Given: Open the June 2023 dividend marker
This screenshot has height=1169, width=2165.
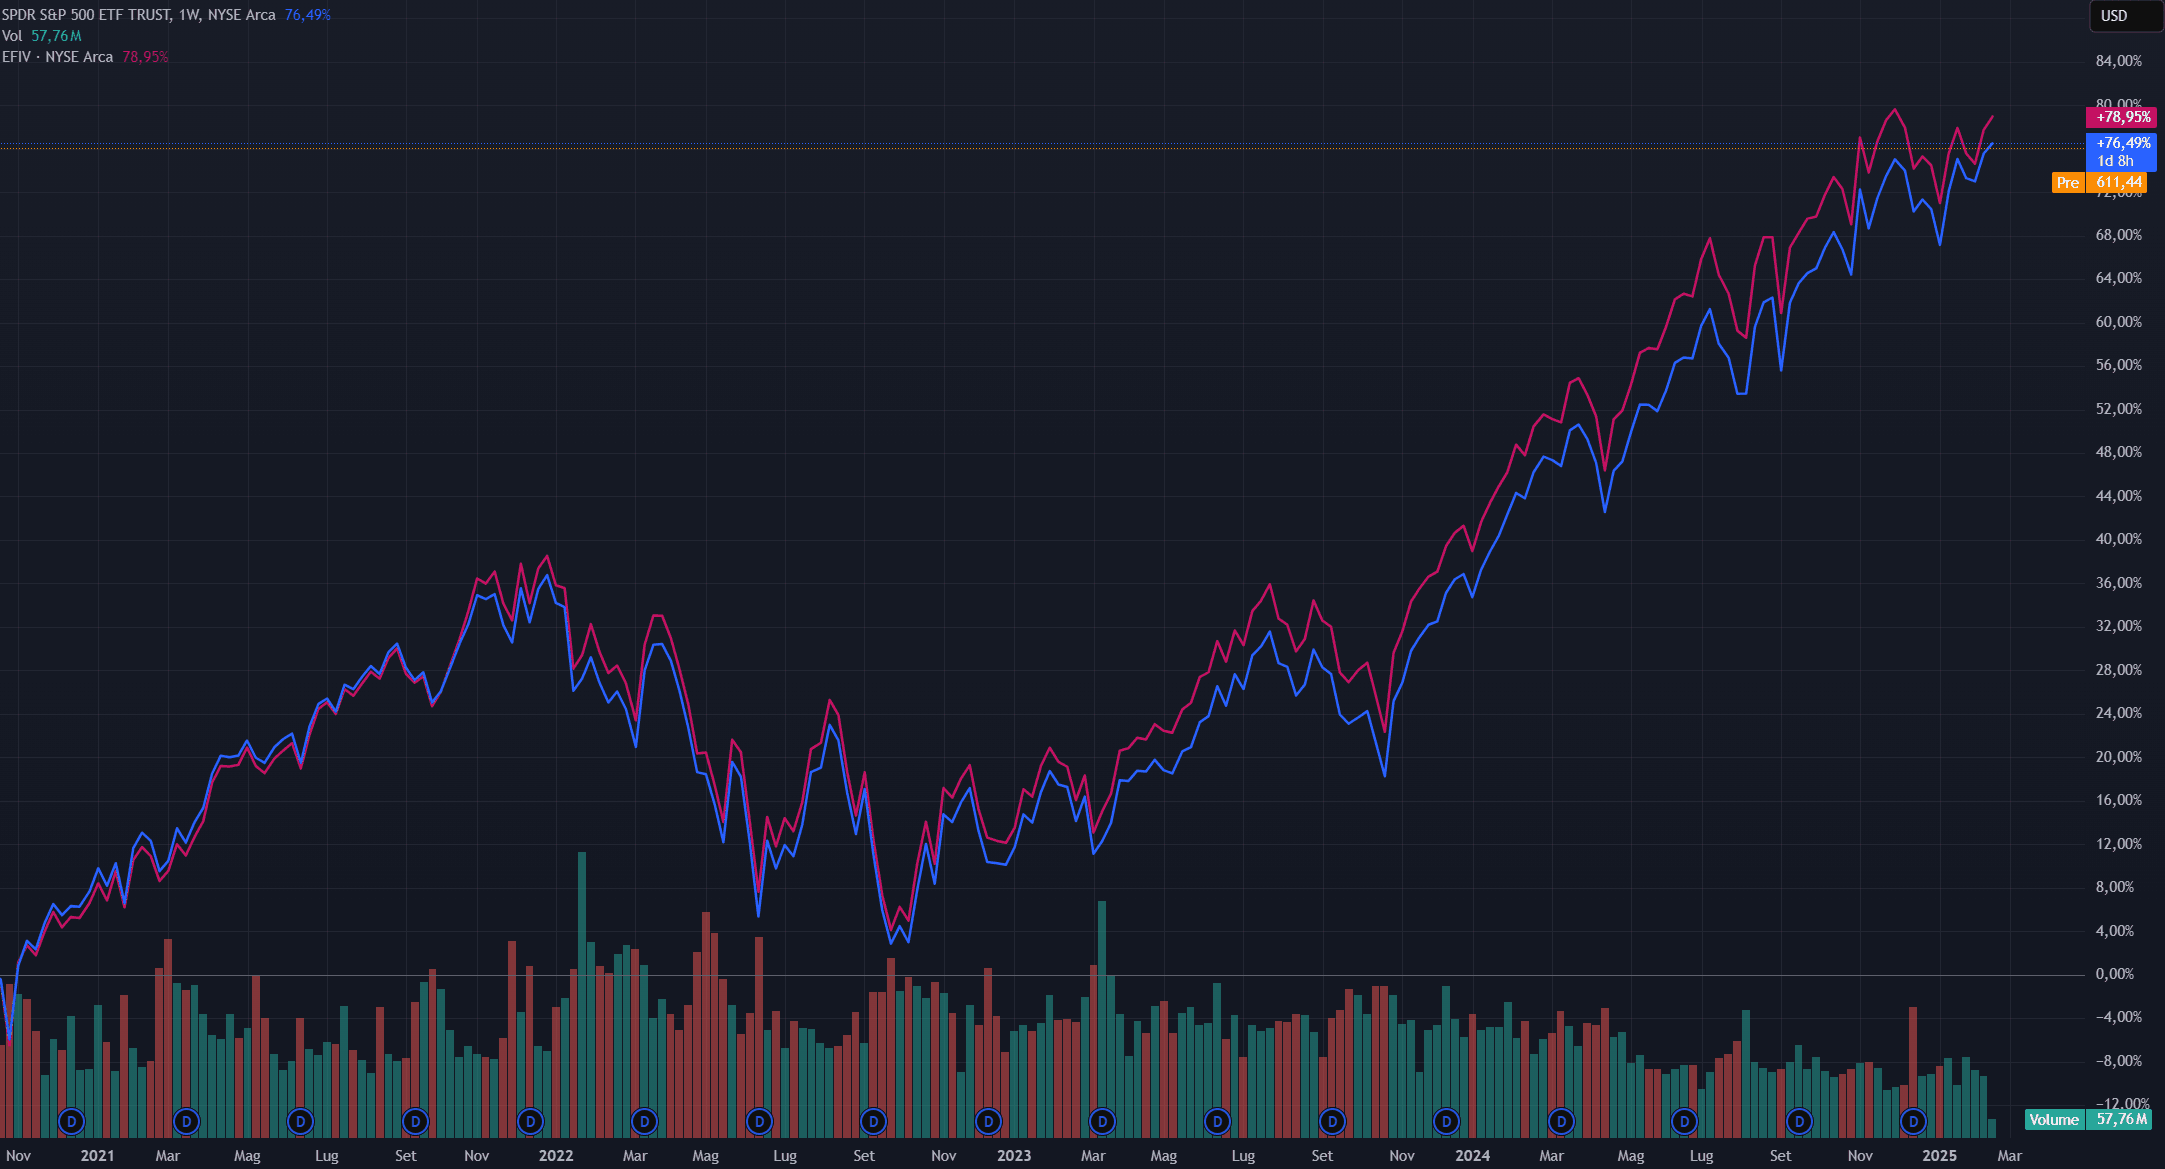Looking at the screenshot, I should pos(1217,1122).
